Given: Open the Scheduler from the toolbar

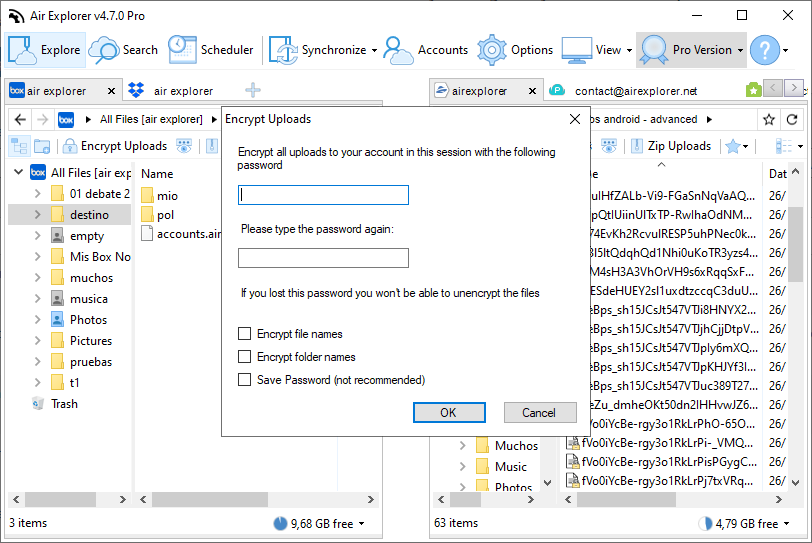Looking at the screenshot, I should tap(210, 50).
